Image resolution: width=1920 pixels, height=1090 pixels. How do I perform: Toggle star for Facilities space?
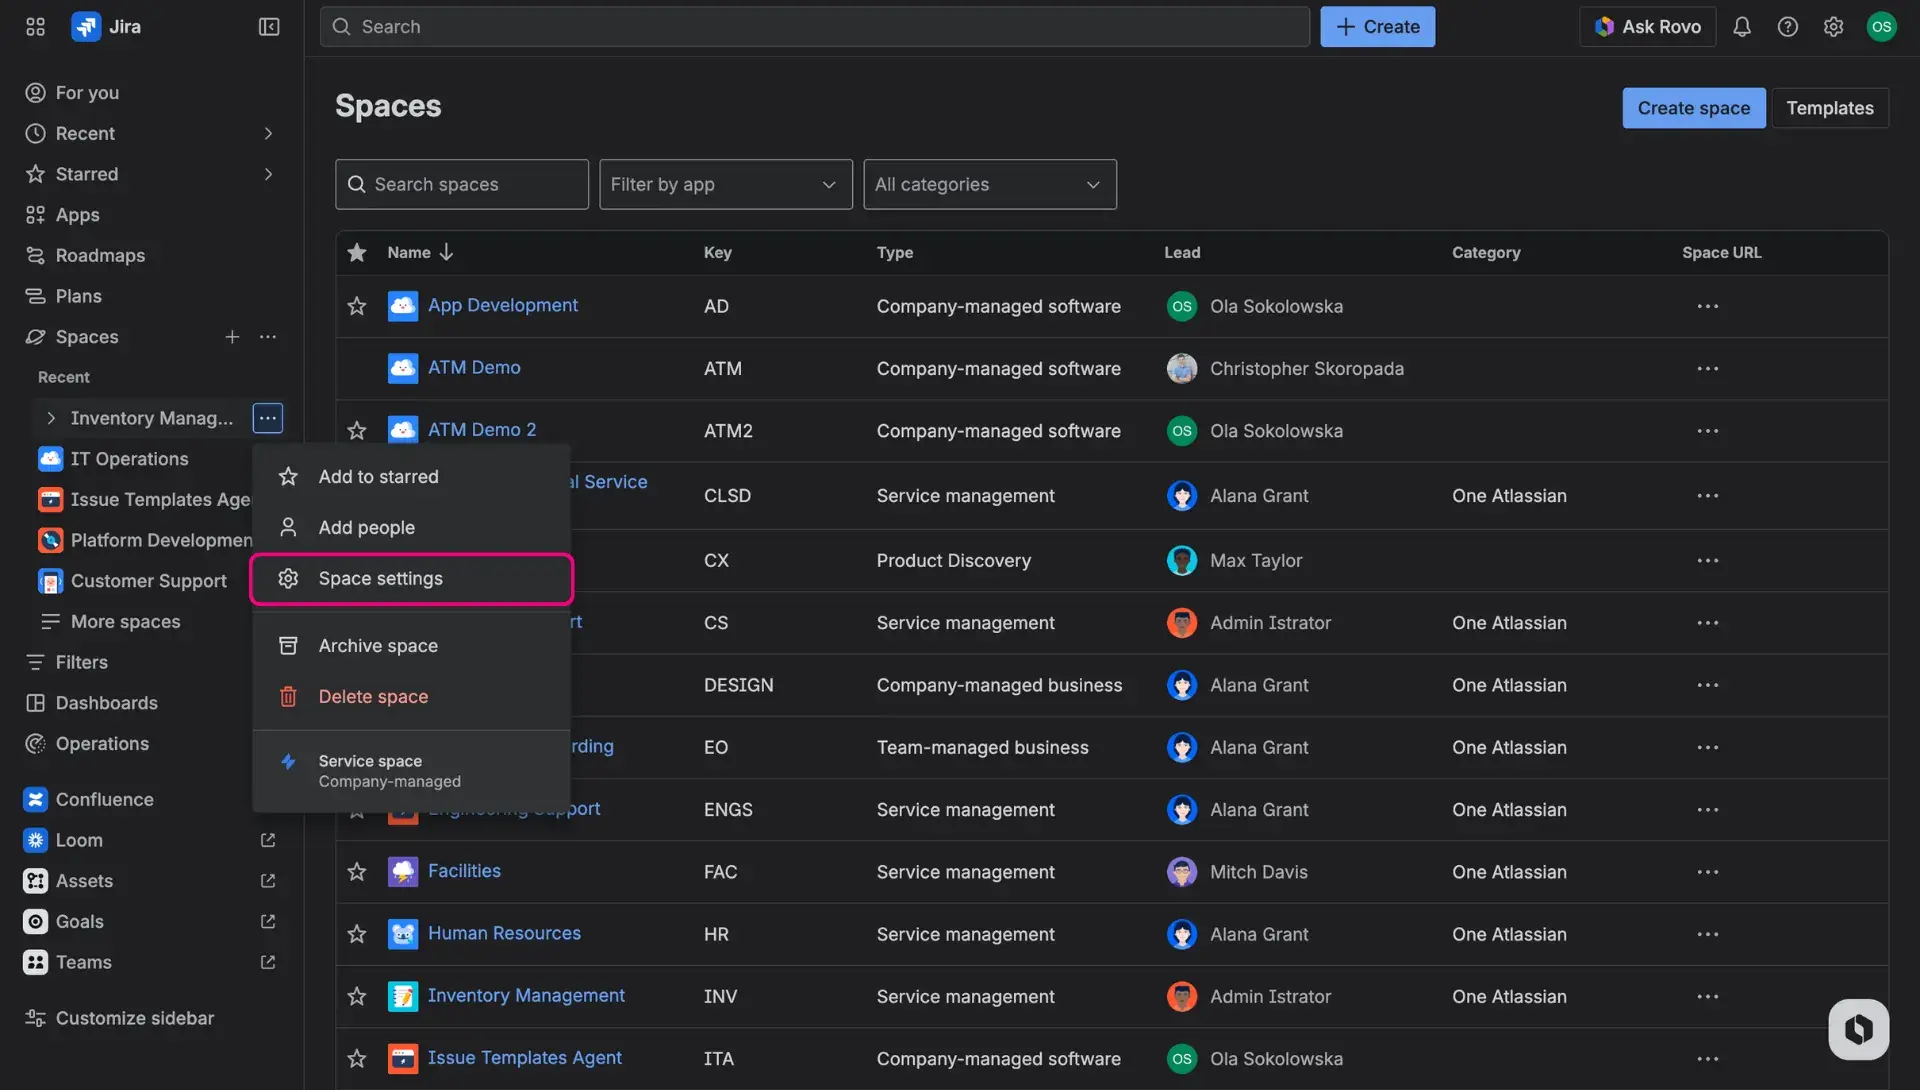pyautogui.click(x=357, y=872)
